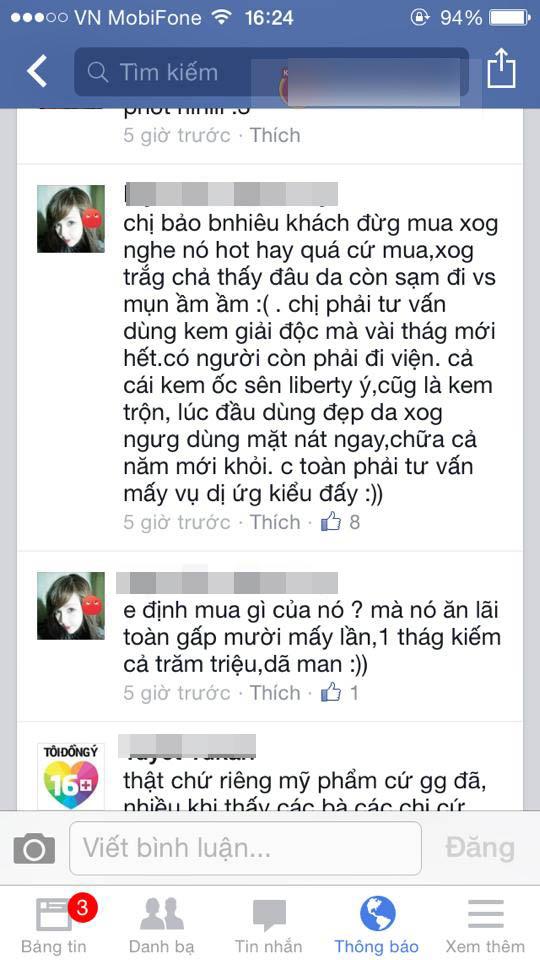This screenshot has width=540, height=960.
Task: Switch to Tin nhắn messages tab
Action: 269,922
